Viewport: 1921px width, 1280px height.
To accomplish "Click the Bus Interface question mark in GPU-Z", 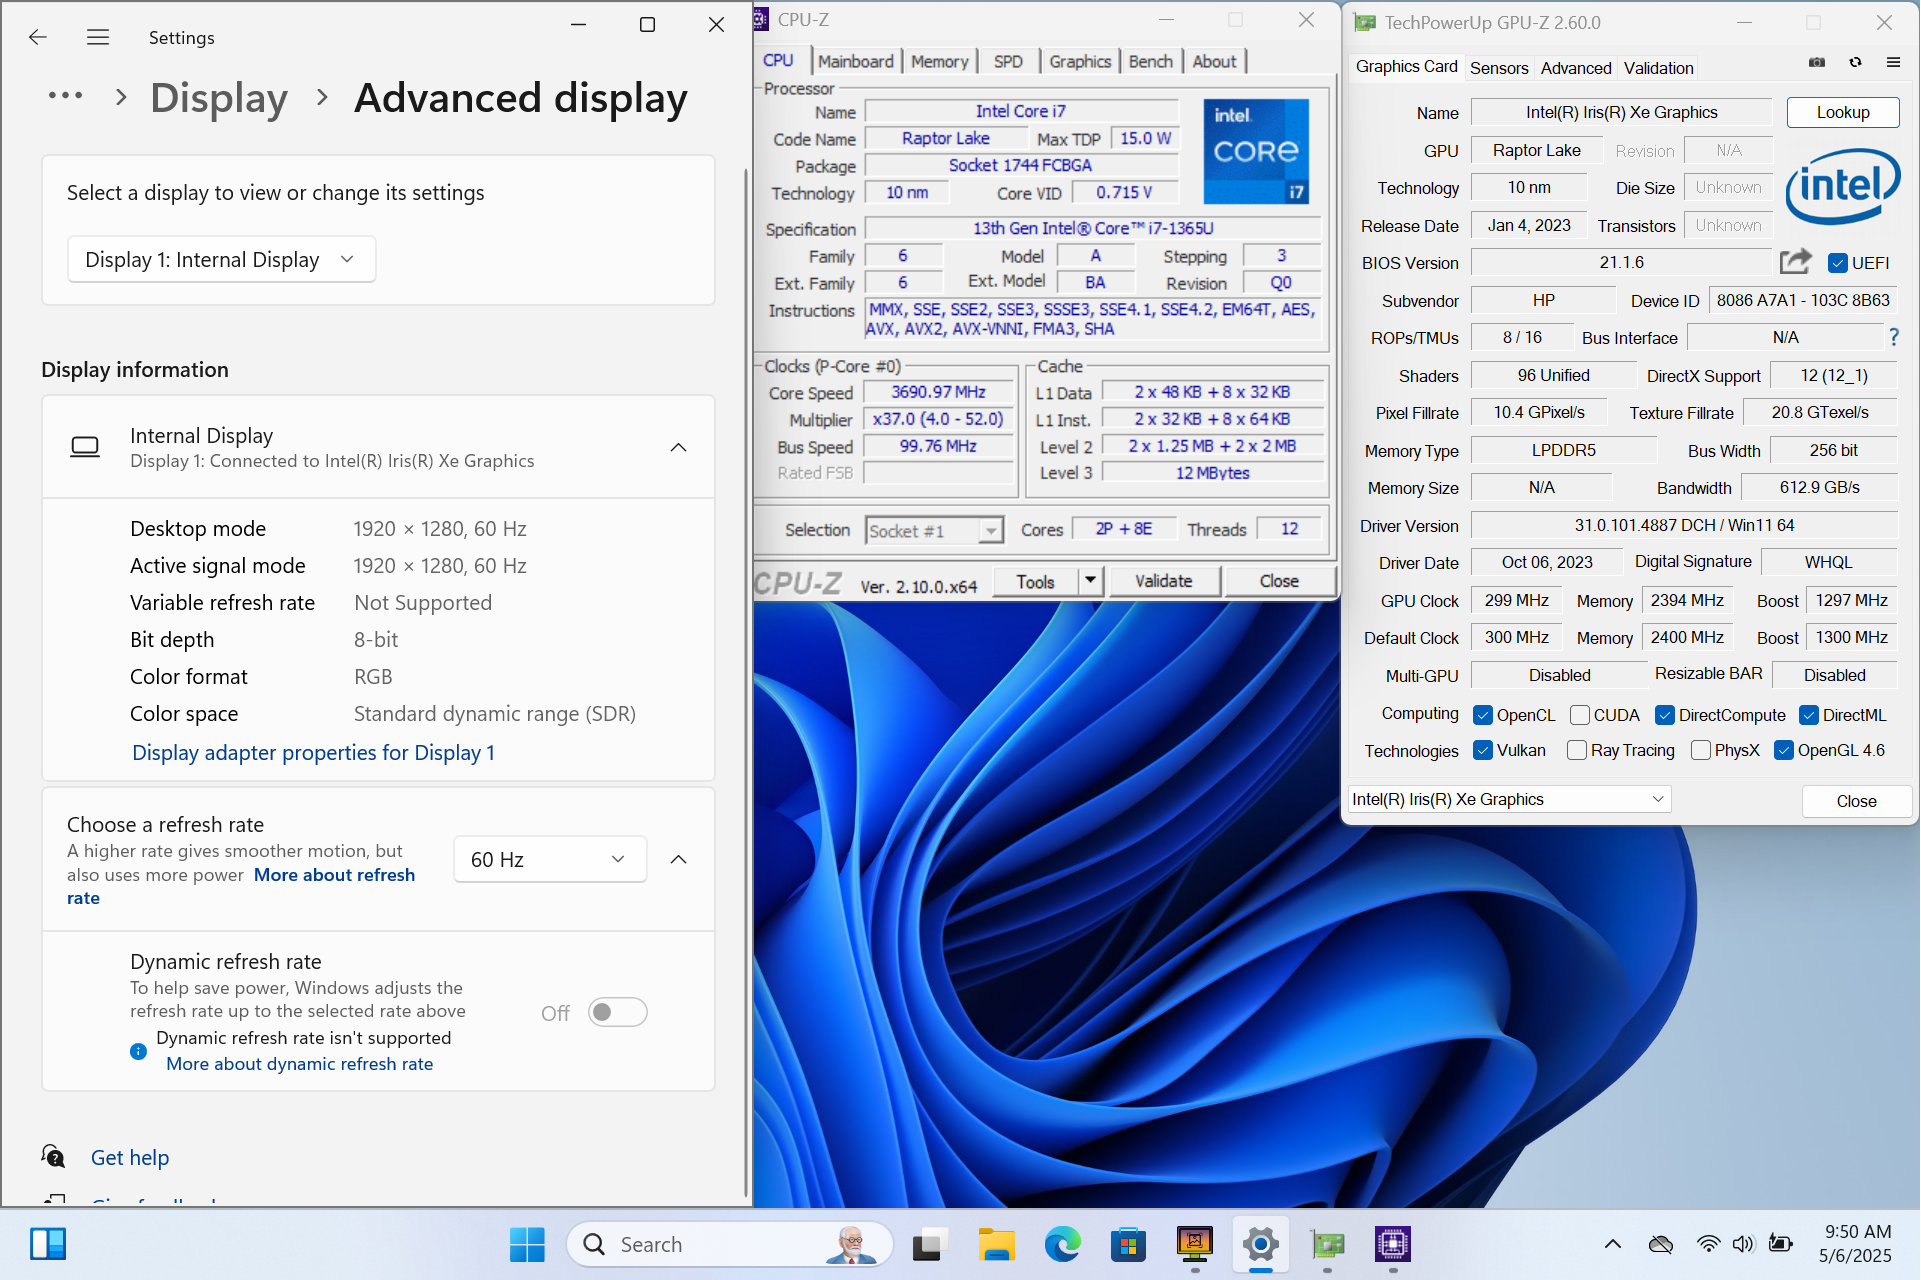I will coord(1894,337).
